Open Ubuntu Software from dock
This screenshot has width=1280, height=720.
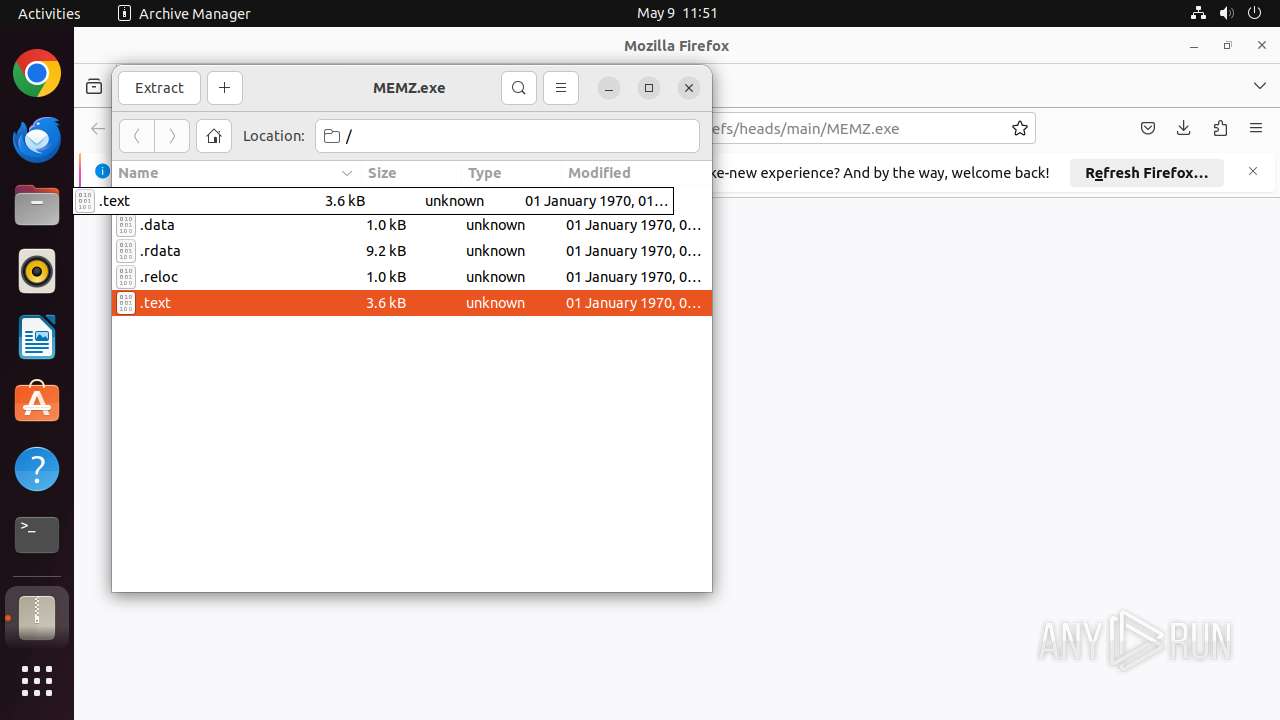37,403
